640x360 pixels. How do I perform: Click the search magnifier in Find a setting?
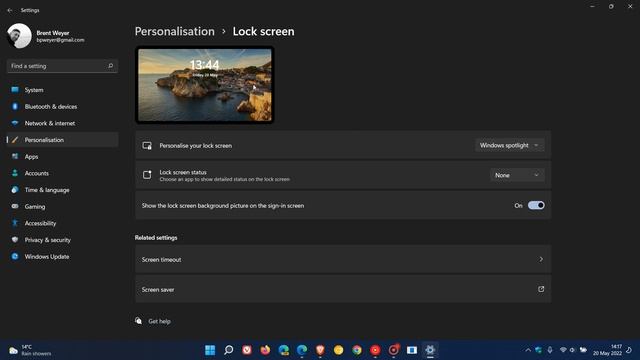tap(110, 66)
